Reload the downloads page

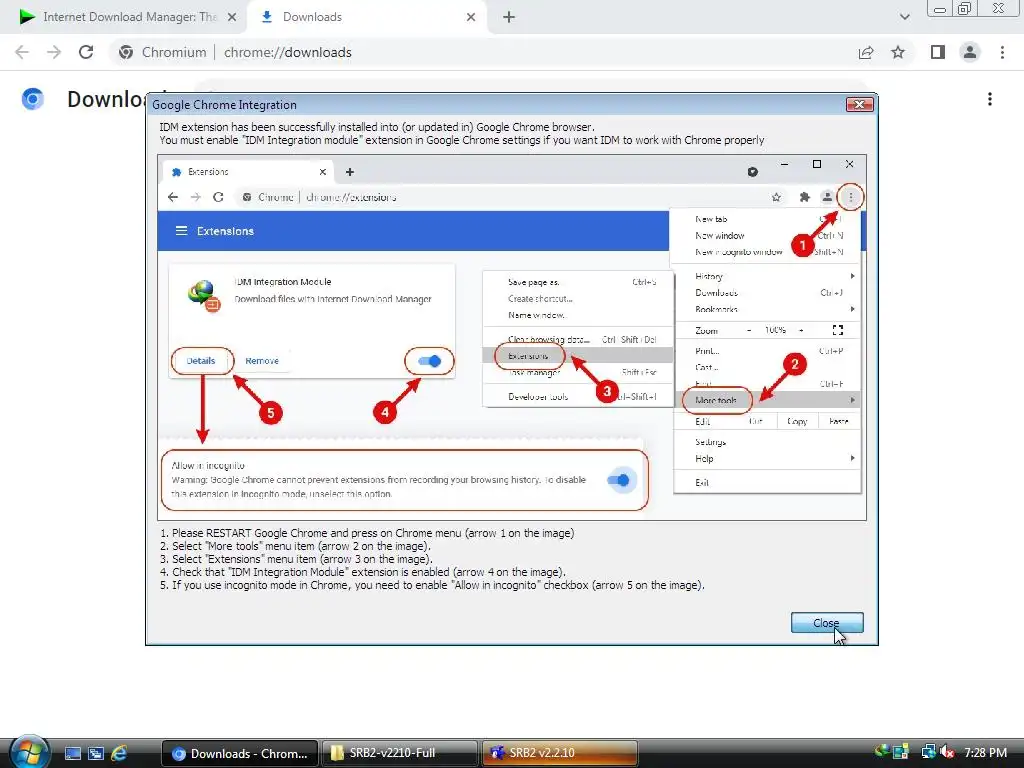tap(86, 52)
